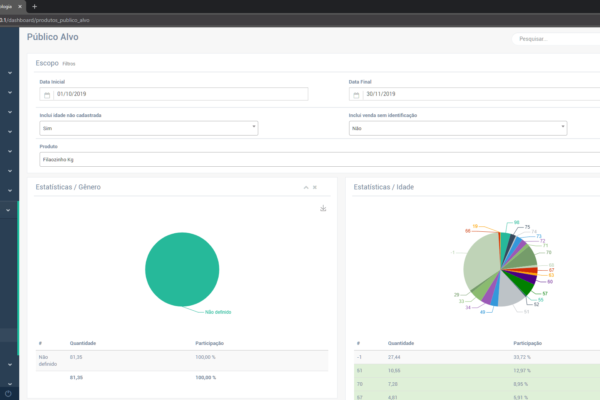Open the 'Inclui idade não cadastrada' dropdown
The height and width of the screenshot is (400, 600).
click(149, 128)
